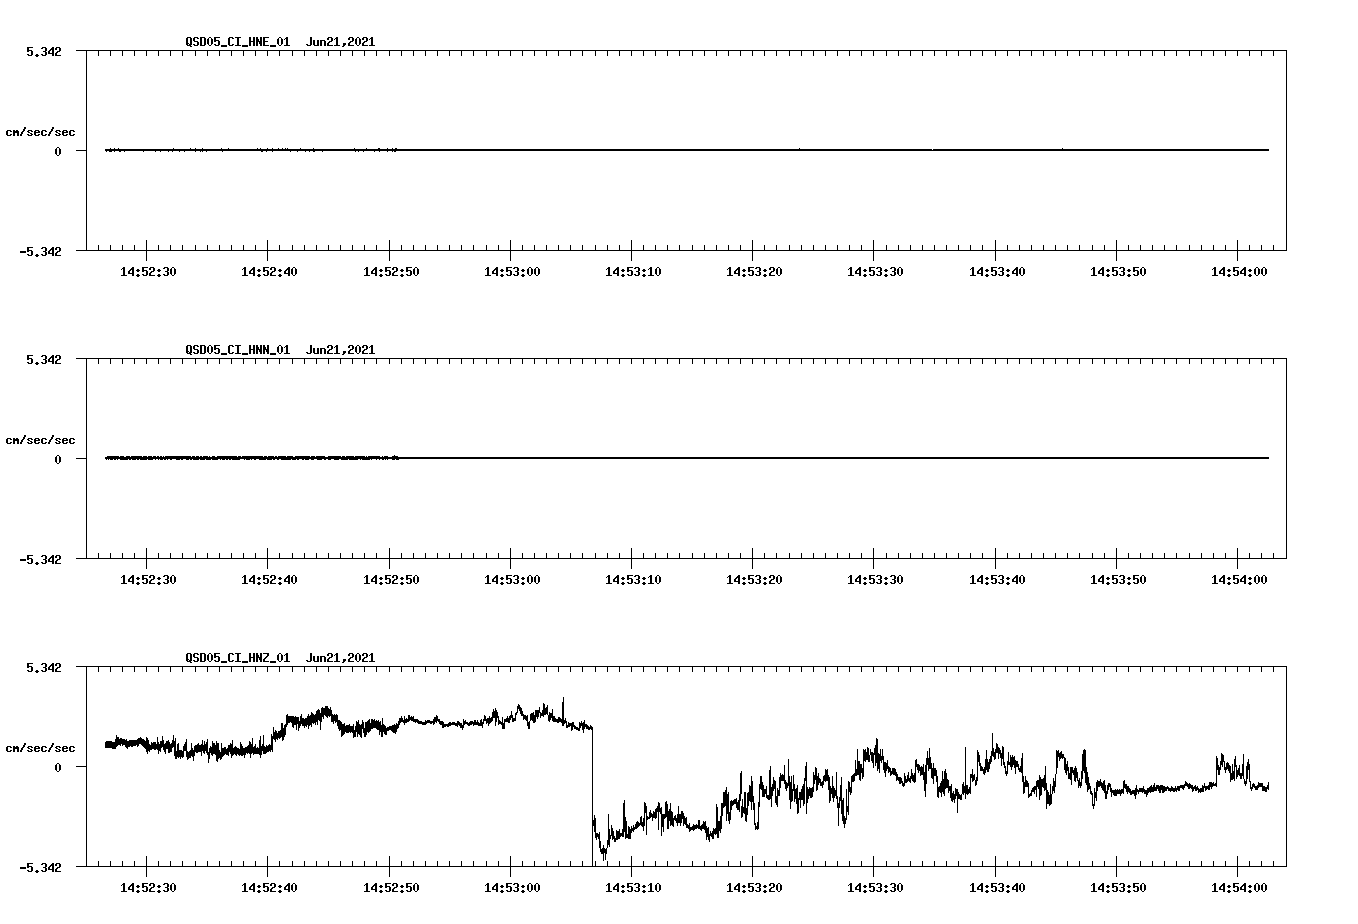Screen dimensions: 1358x924
Task: Click cm/sec/sec unit label of HNN plot
Action: 40,440
